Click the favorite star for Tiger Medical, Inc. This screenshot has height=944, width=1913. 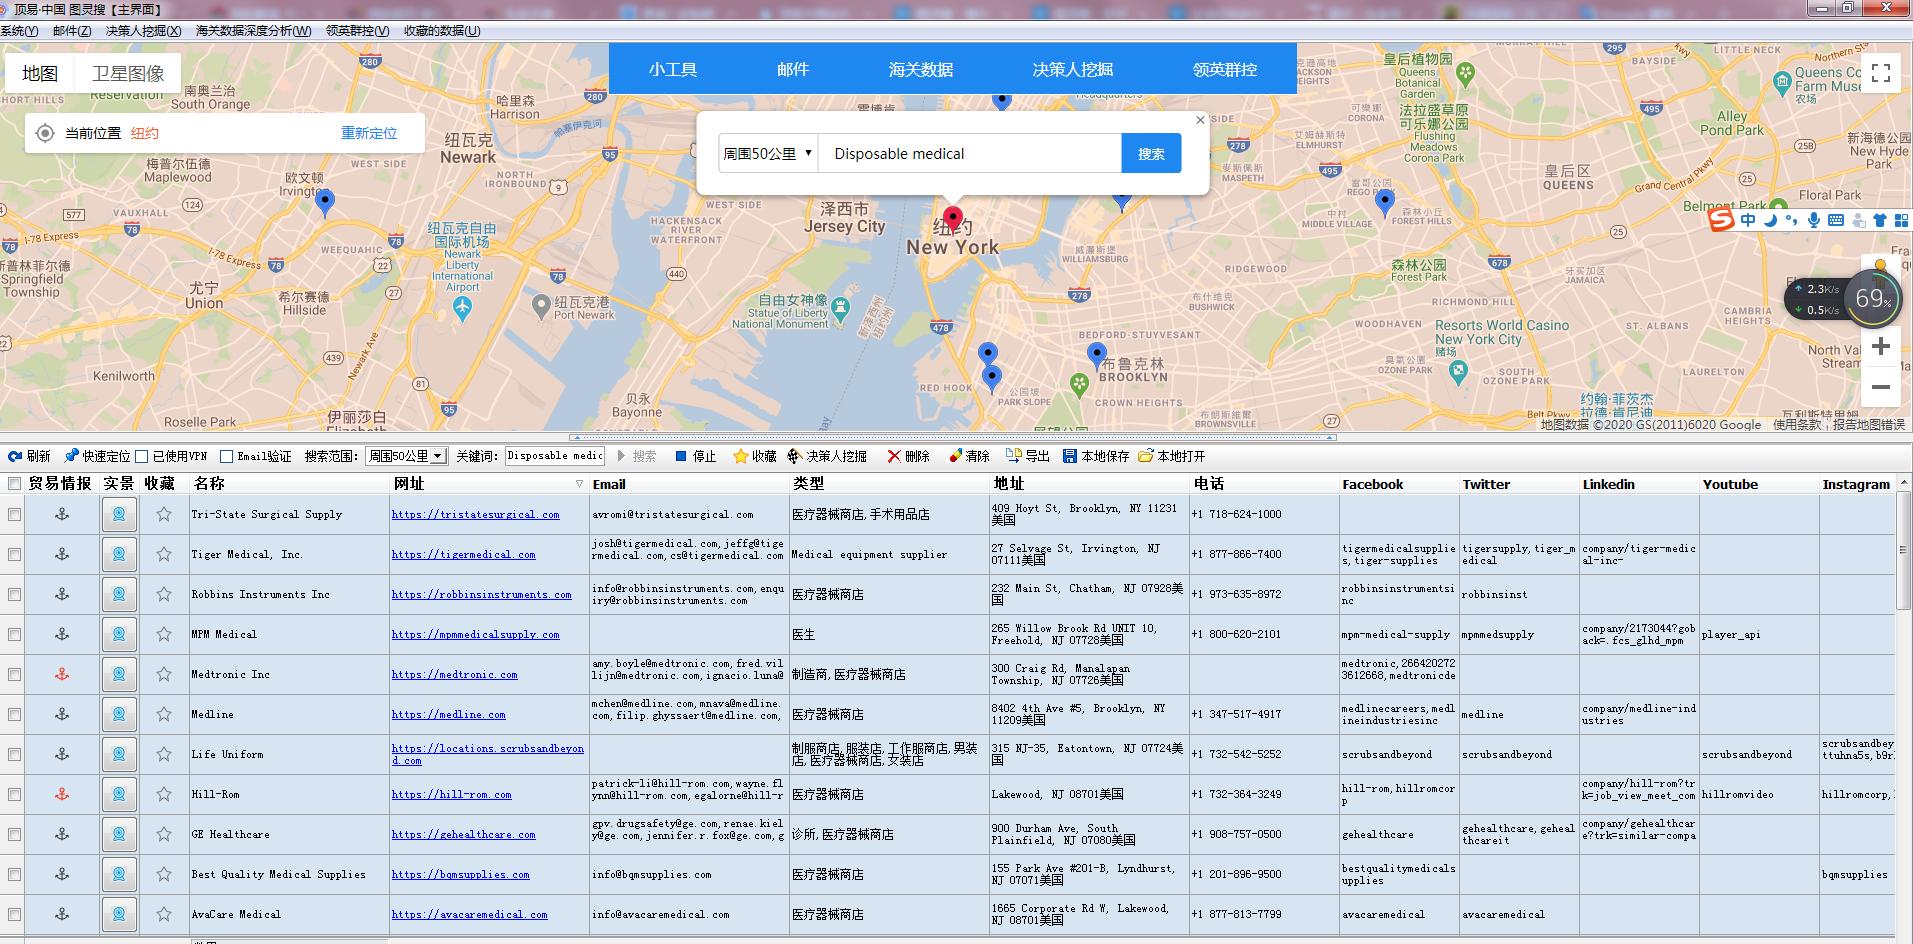(x=163, y=554)
